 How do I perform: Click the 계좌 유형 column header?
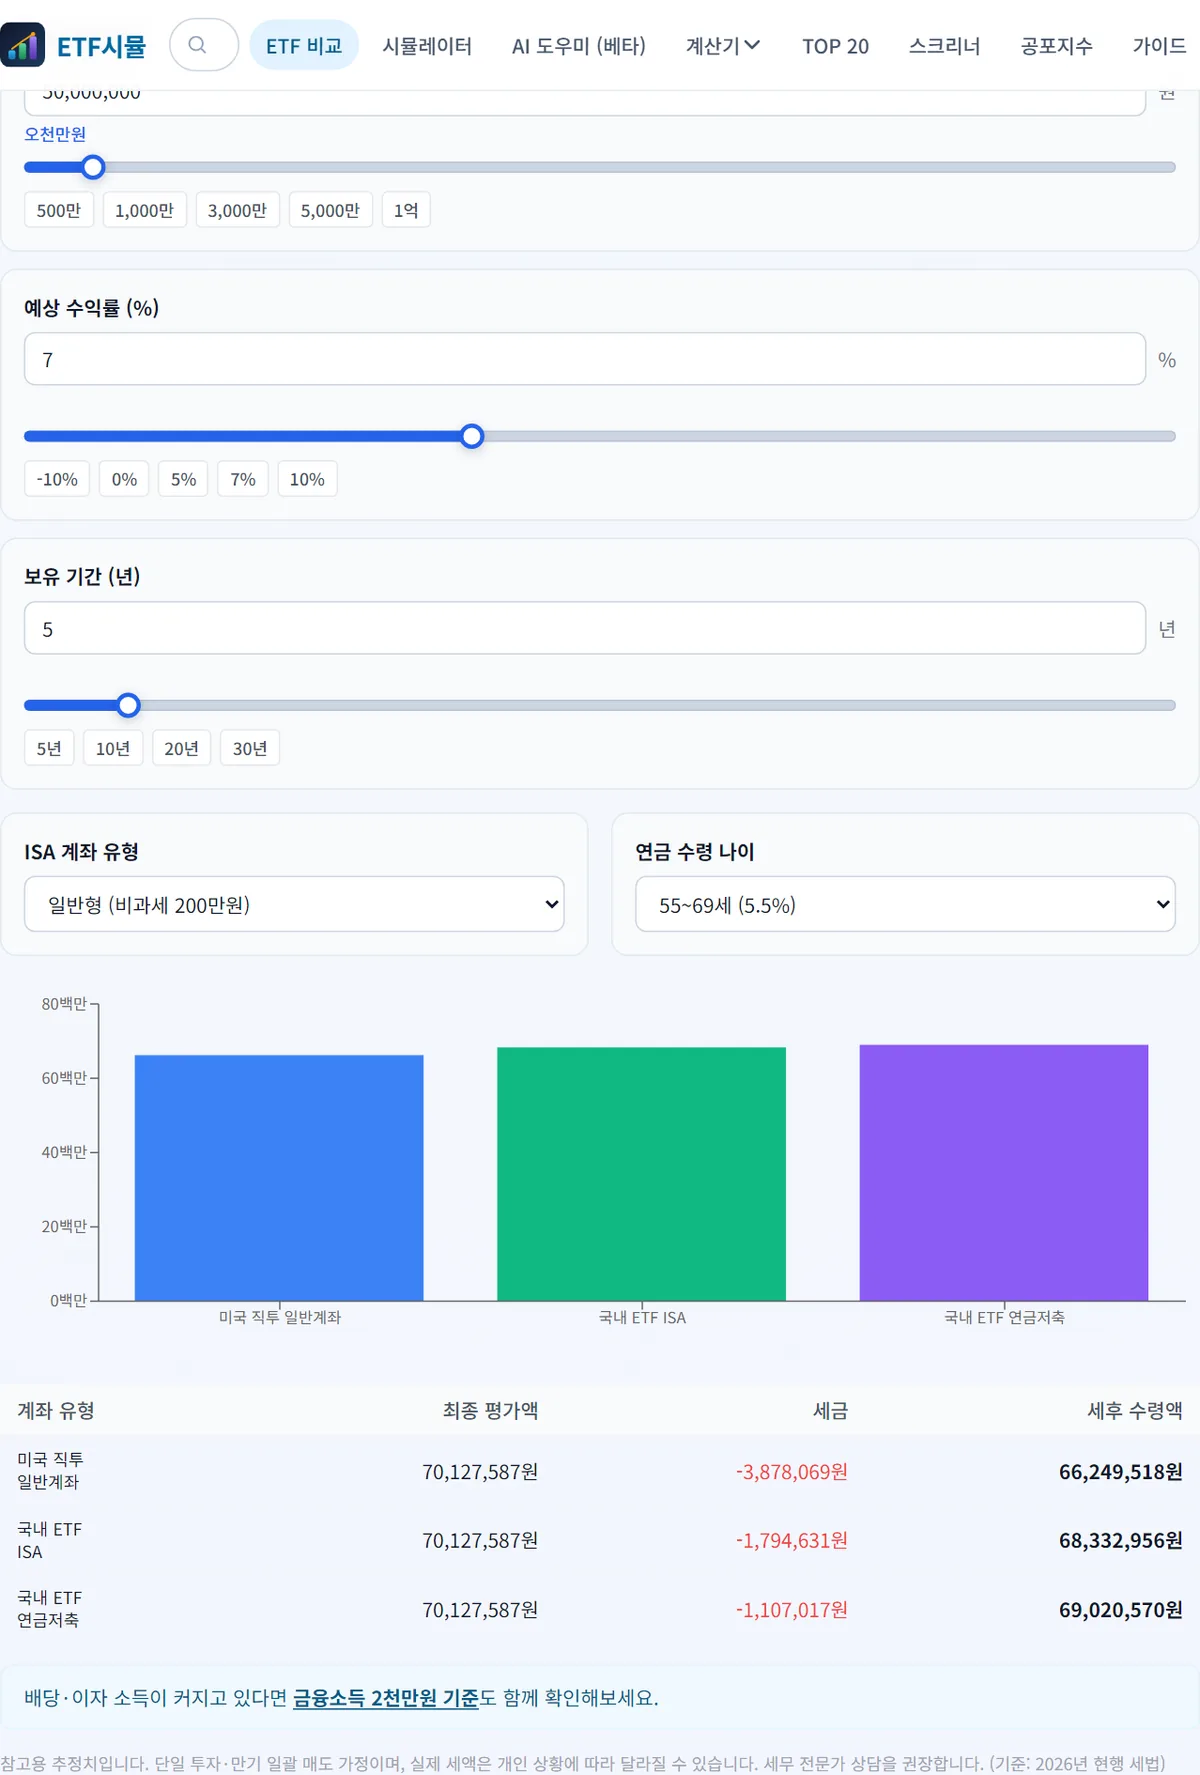pyautogui.click(x=56, y=1410)
